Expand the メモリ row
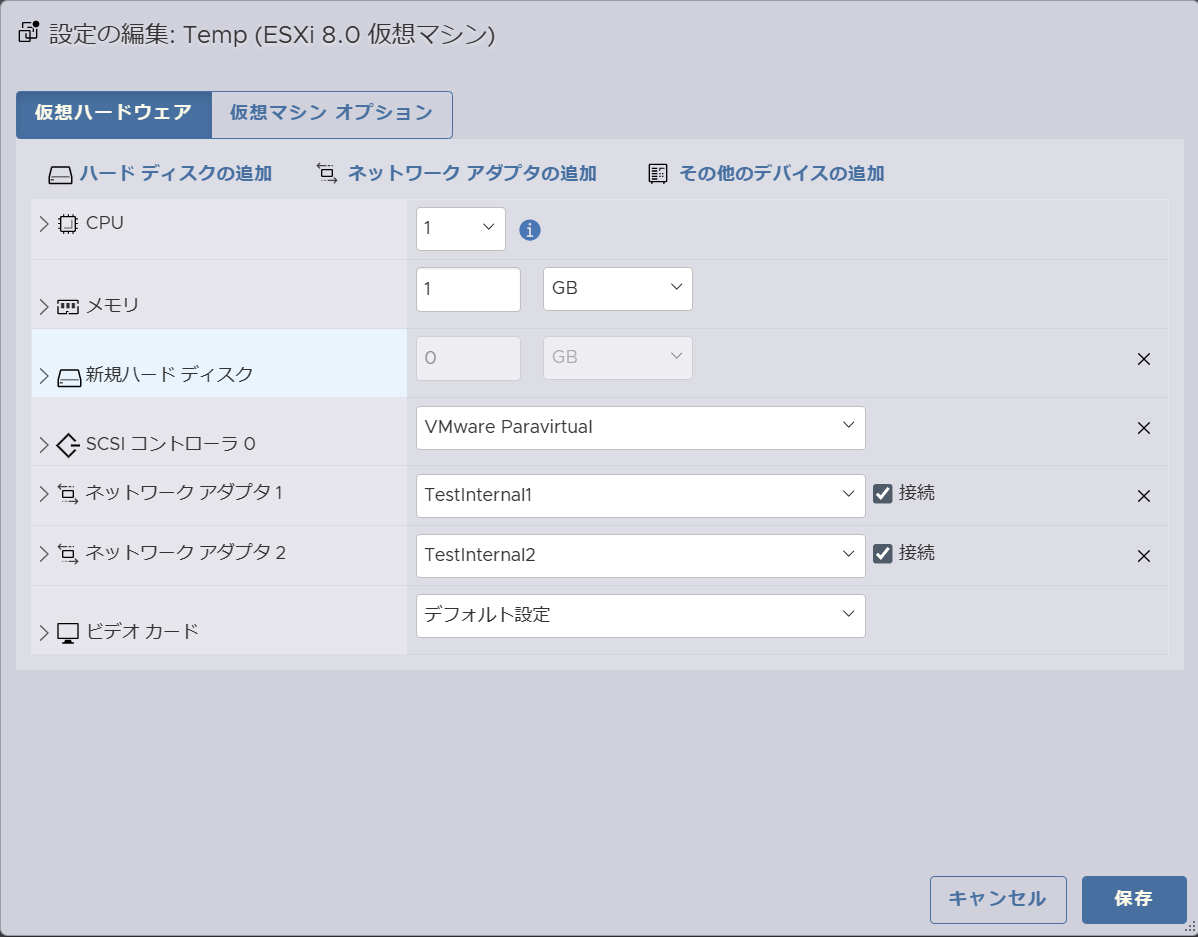Viewport: 1198px width, 937px height. 44,306
